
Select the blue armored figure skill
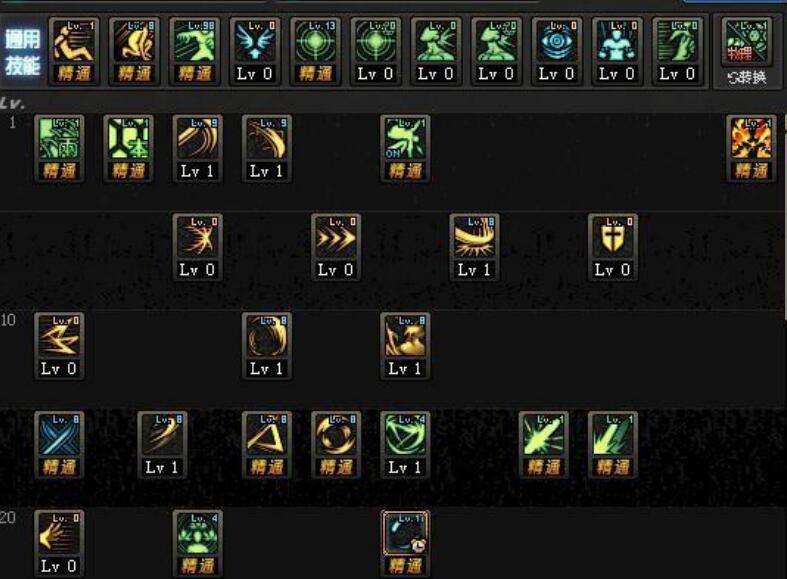click(x=616, y=51)
